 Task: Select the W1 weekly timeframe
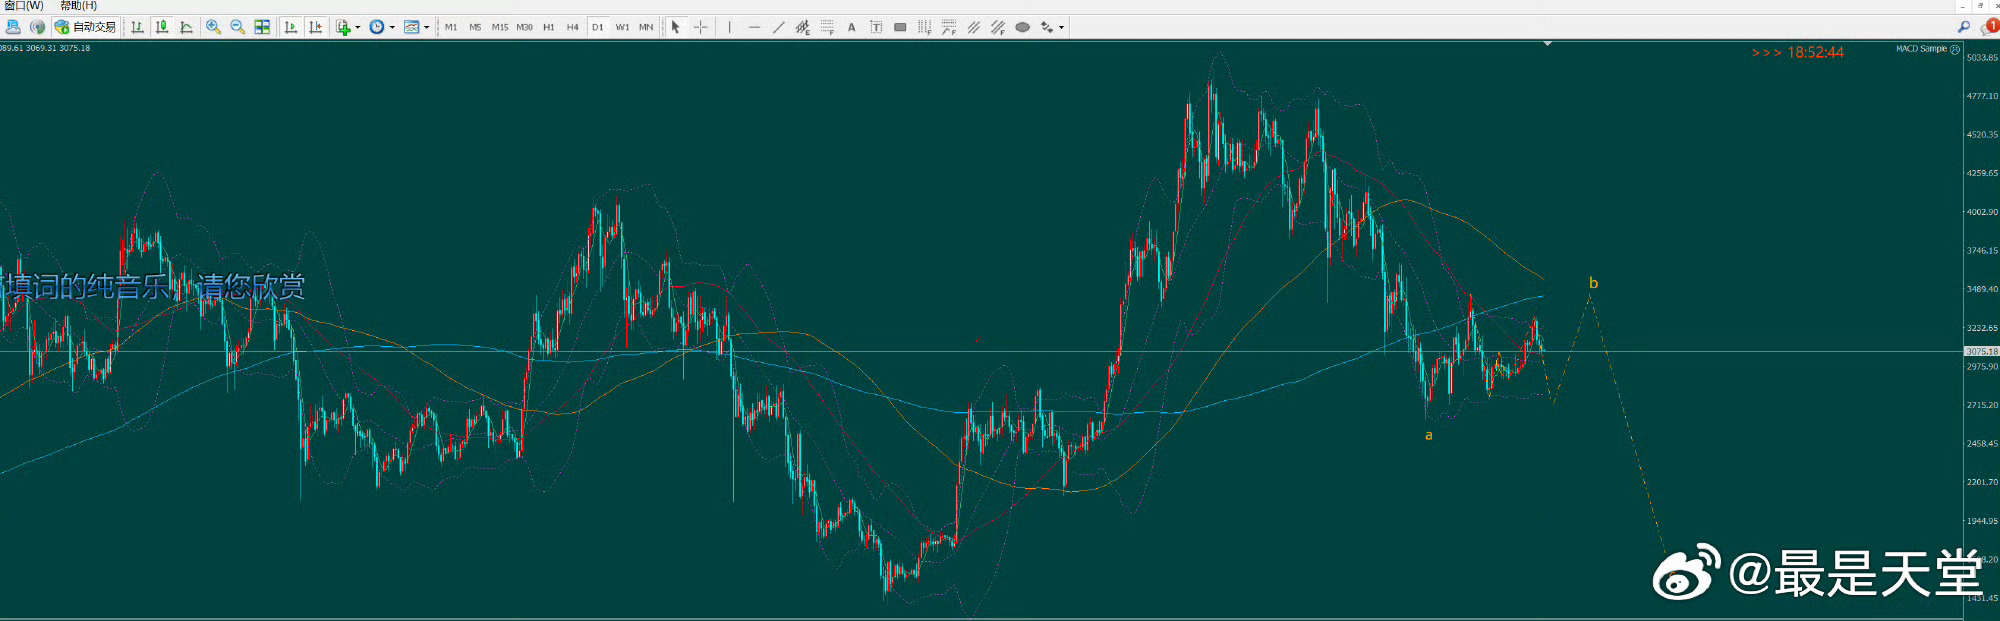pyautogui.click(x=622, y=27)
